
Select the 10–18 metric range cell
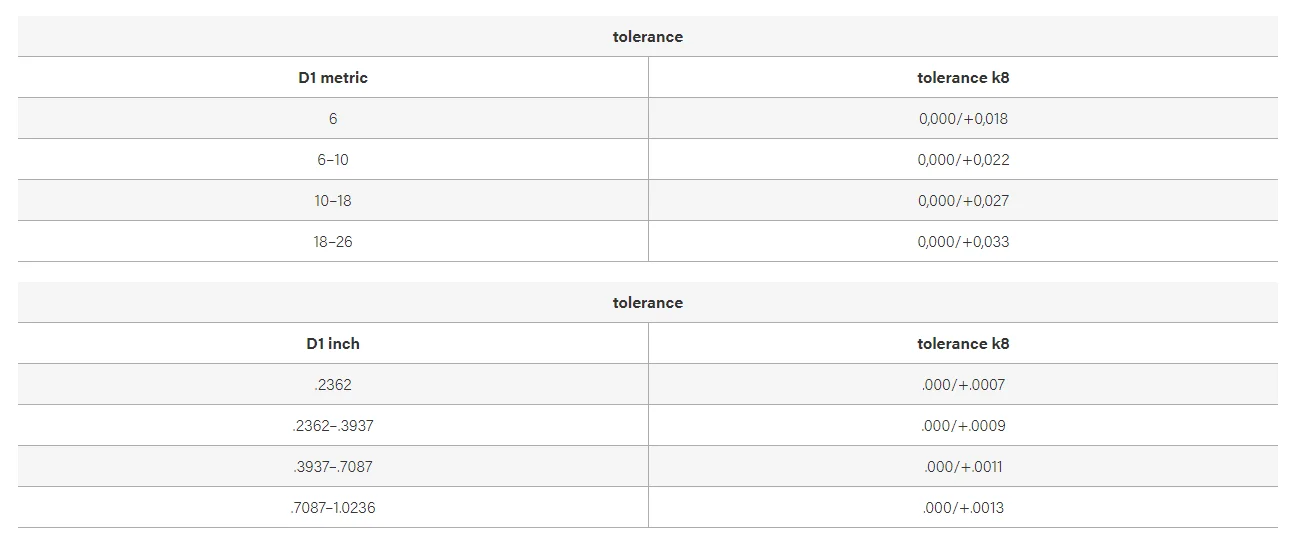pyautogui.click(x=333, y=200)
